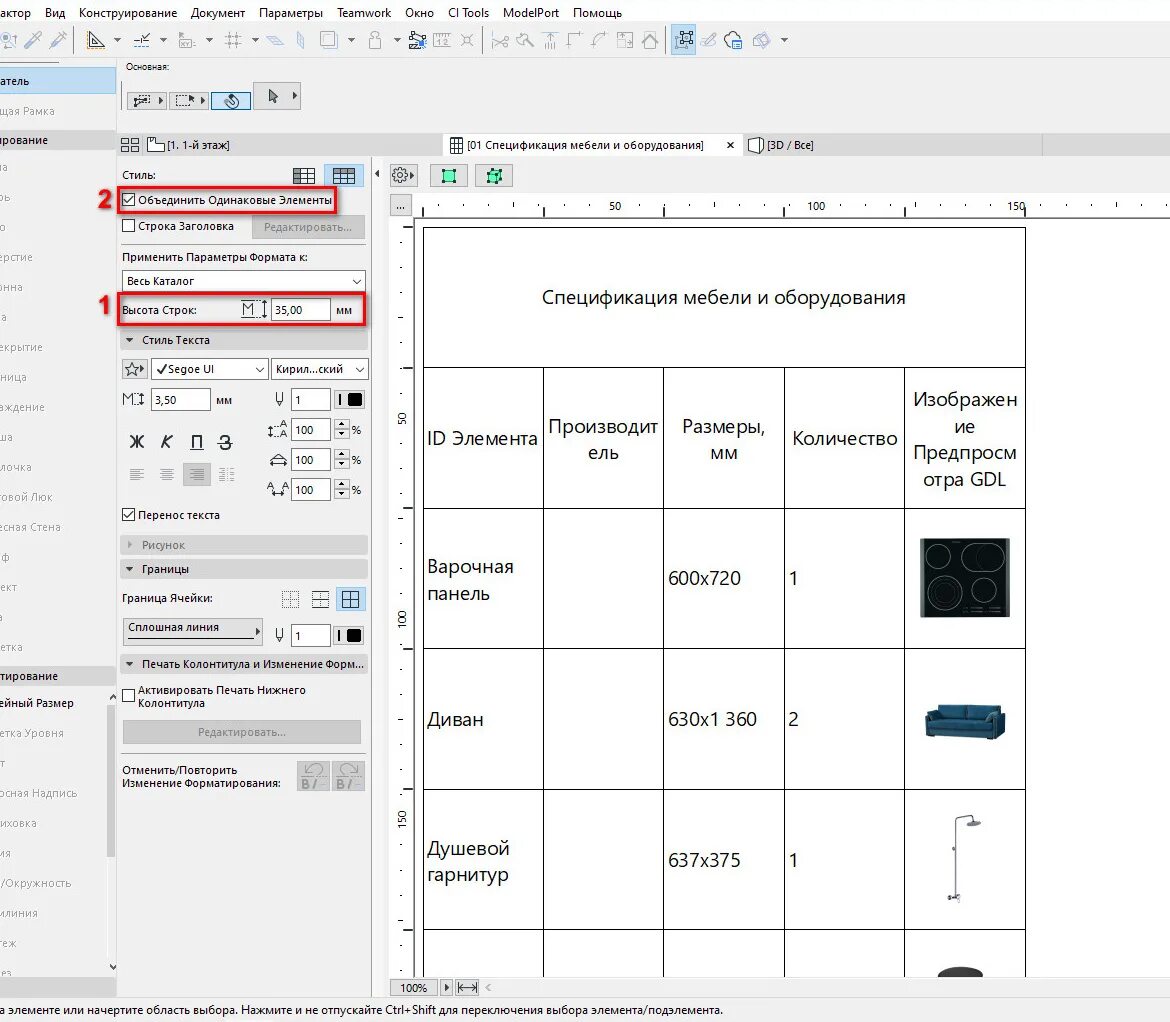Open the Teamwork menu
The height and width of the screenshot is (1022, 1170).
363,12
